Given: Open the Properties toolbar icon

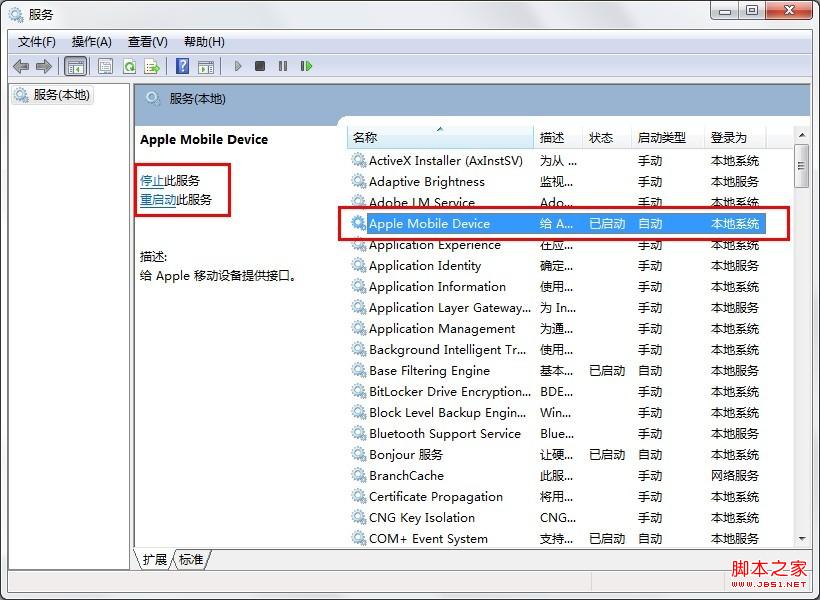Looking at the screenshot, I should click(106, 66).
